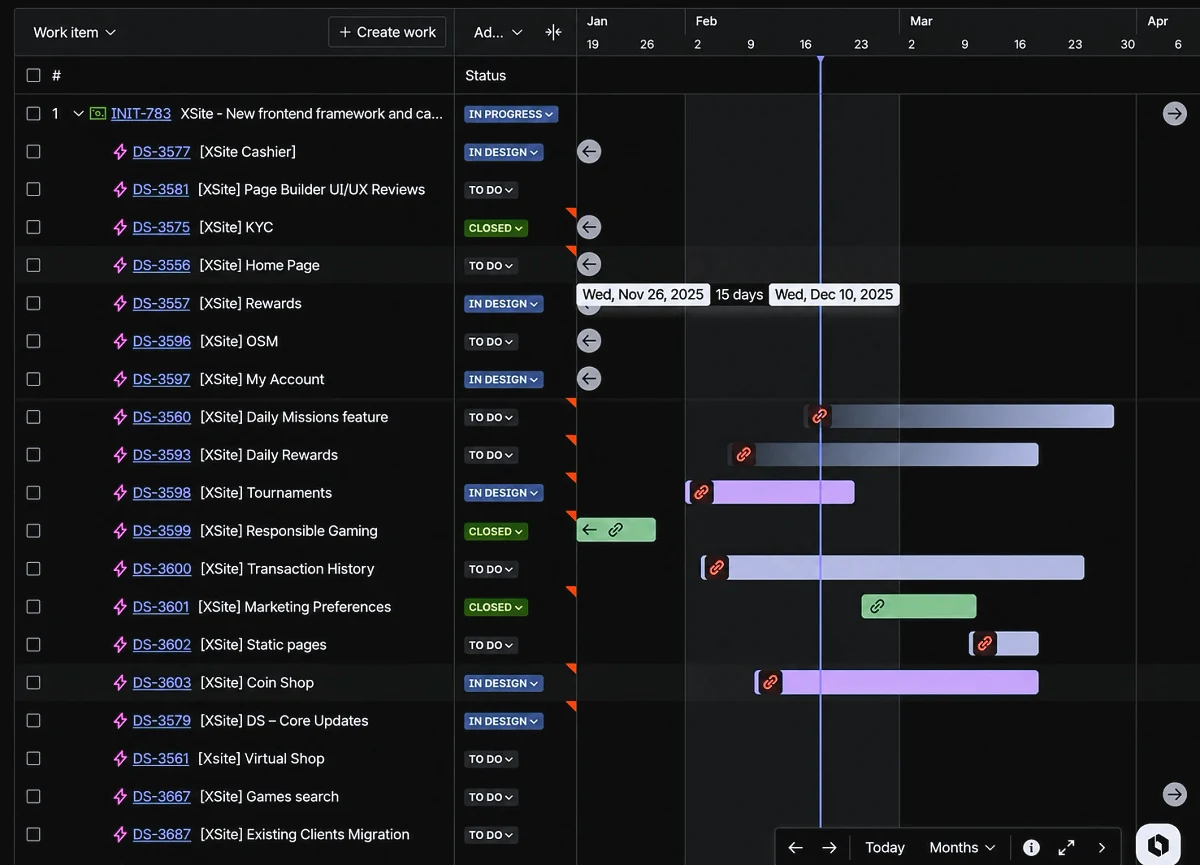Click red link icon on Static pages bar

click(985, 644)
